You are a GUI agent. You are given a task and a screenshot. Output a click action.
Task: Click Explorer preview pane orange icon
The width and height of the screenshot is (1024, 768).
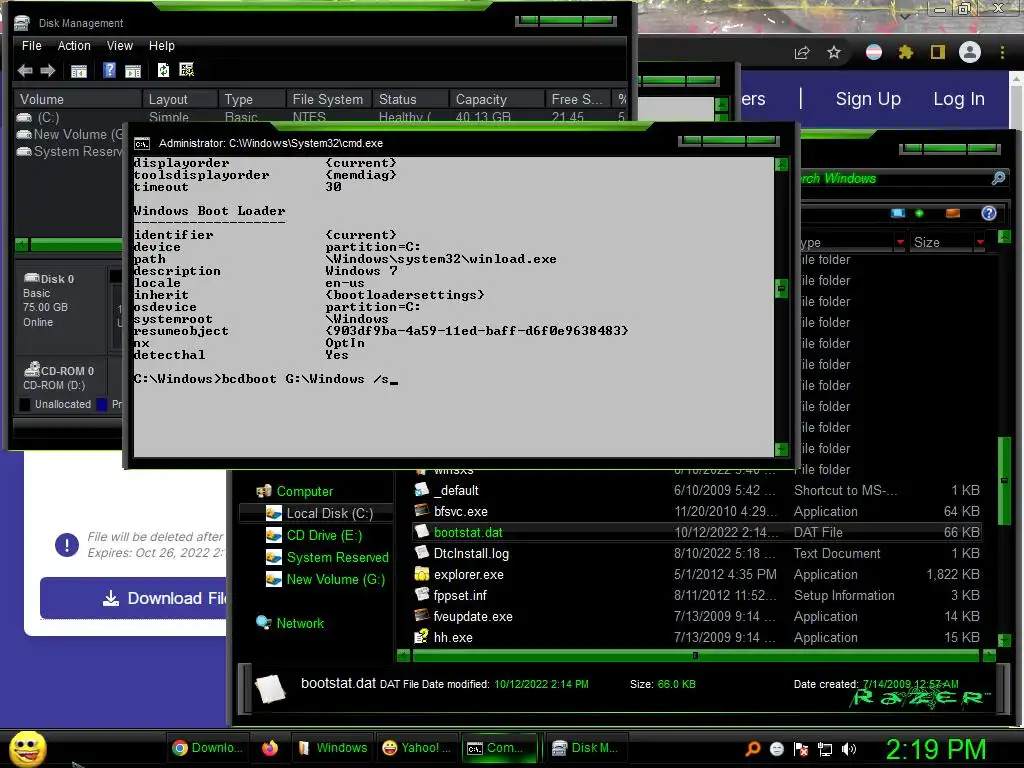click(x=953, y=213)
